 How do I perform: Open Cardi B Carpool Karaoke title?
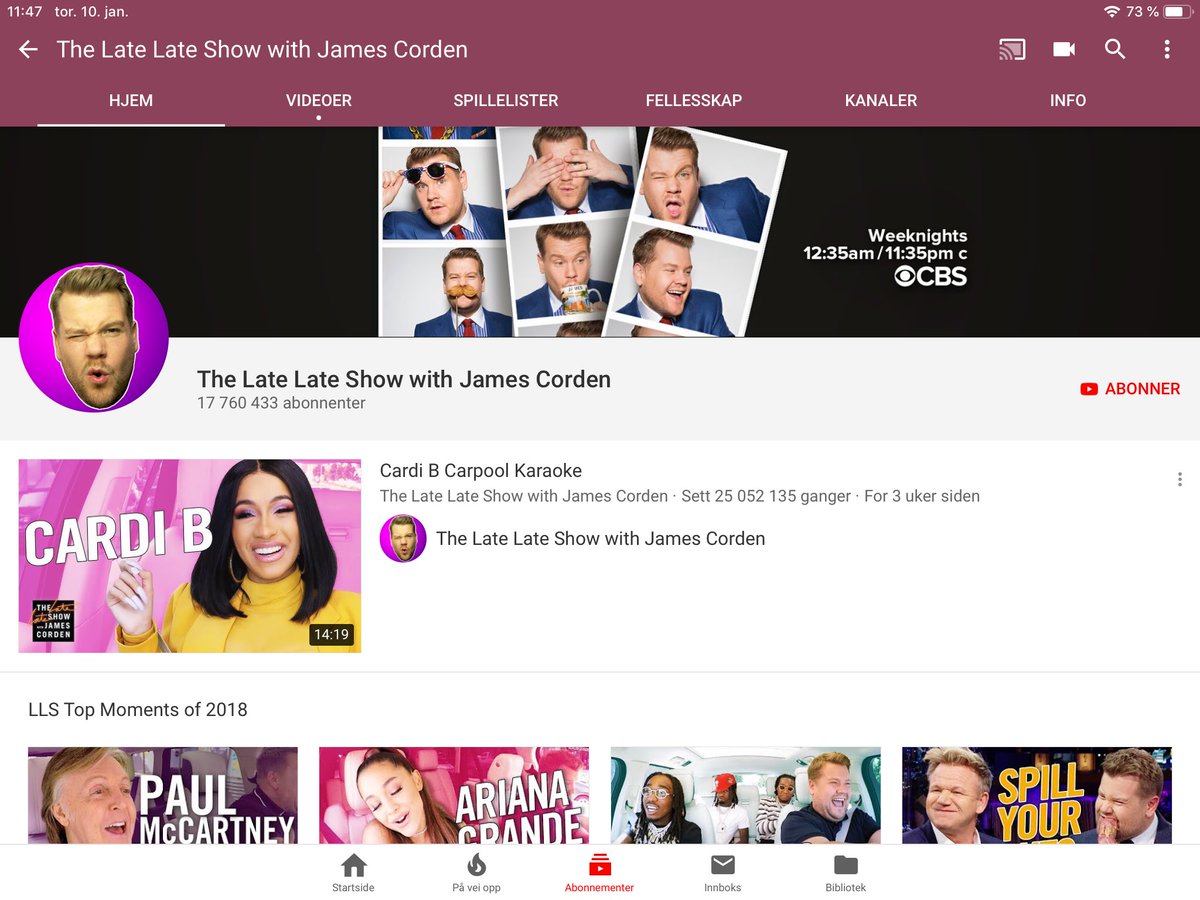[481, 471]
